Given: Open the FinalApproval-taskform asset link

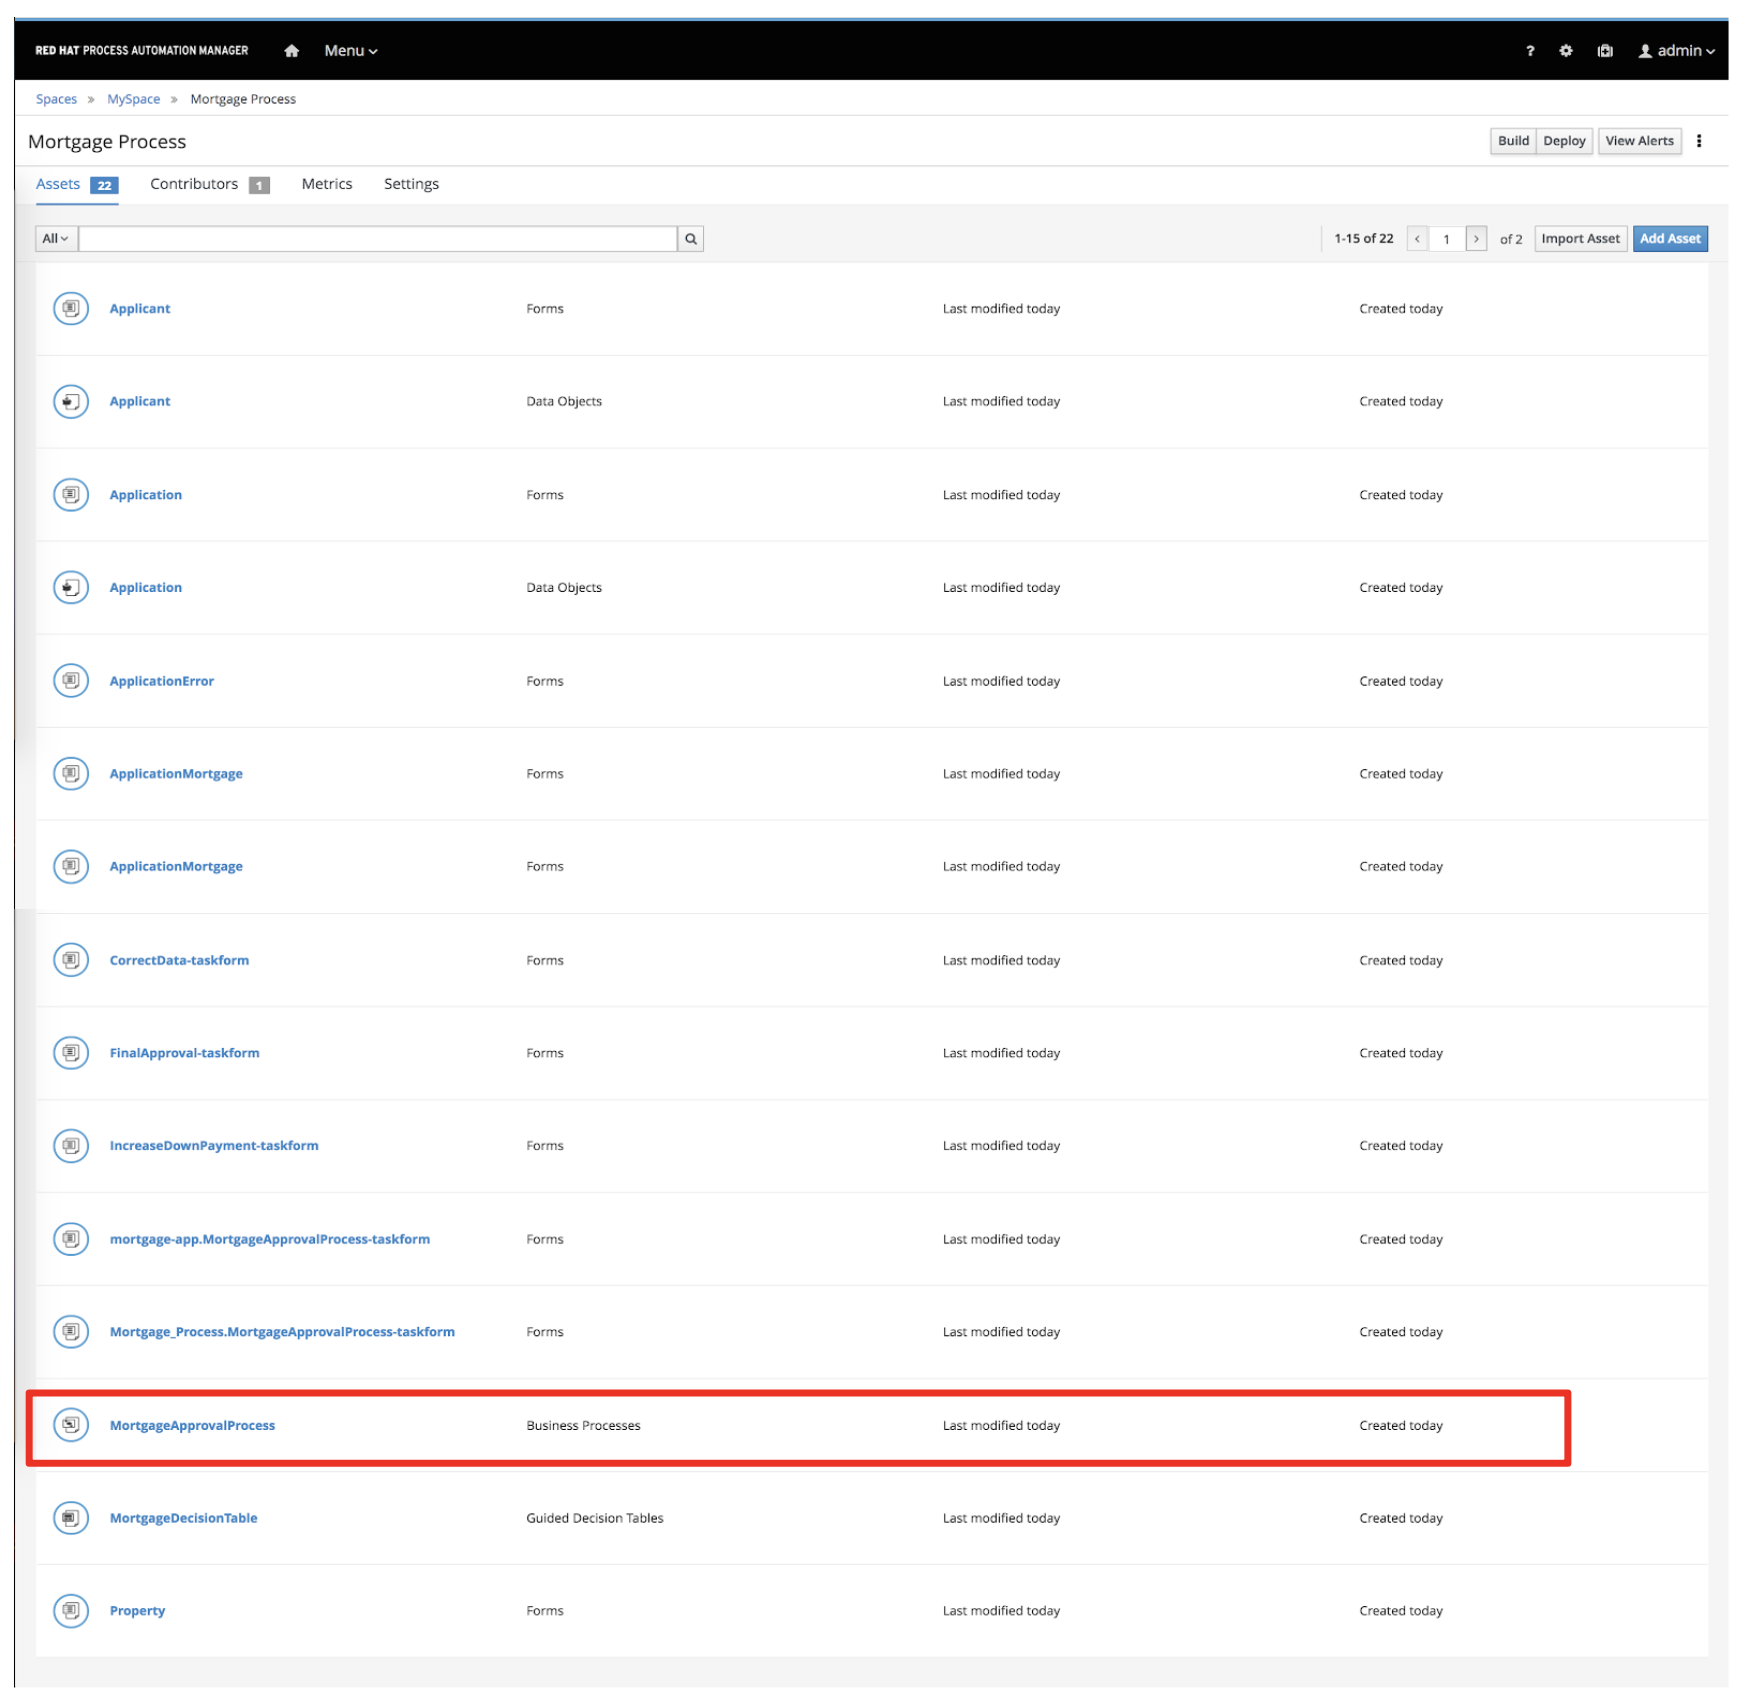Looking at the screenshot, I should pos(185,1052).
